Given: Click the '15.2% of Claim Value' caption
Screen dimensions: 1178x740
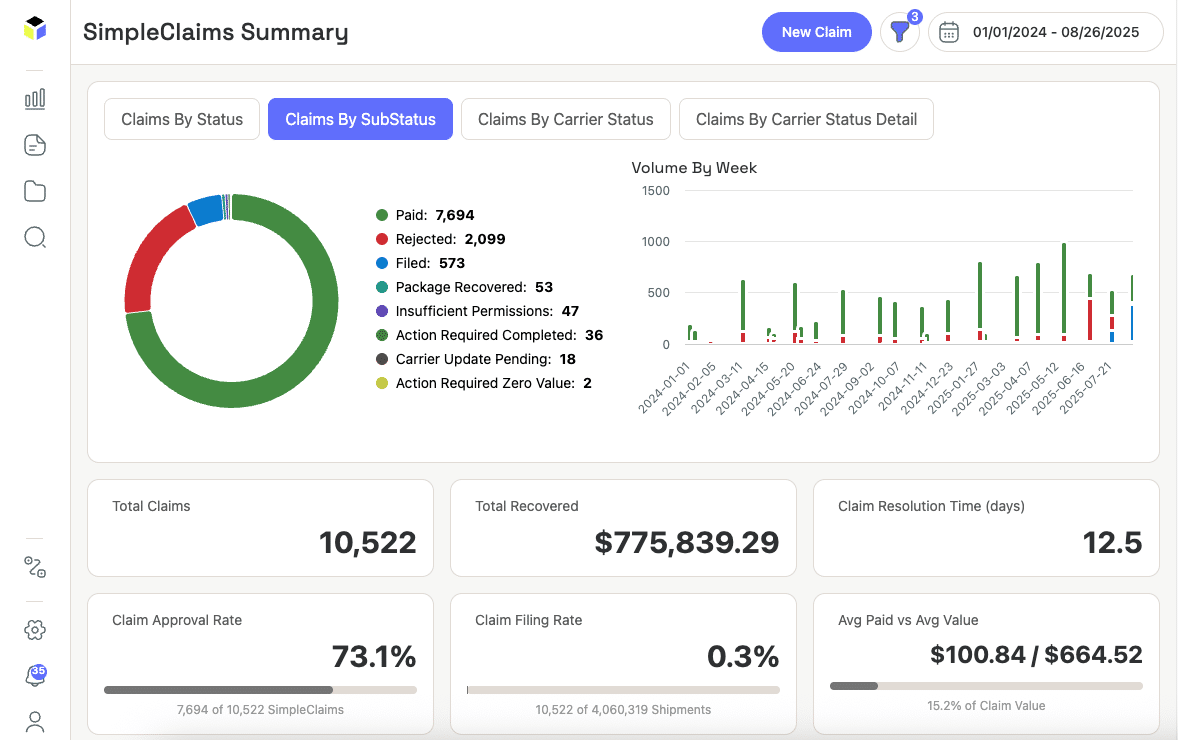Looking at the screenshot, I should click(x=986, y=706).
